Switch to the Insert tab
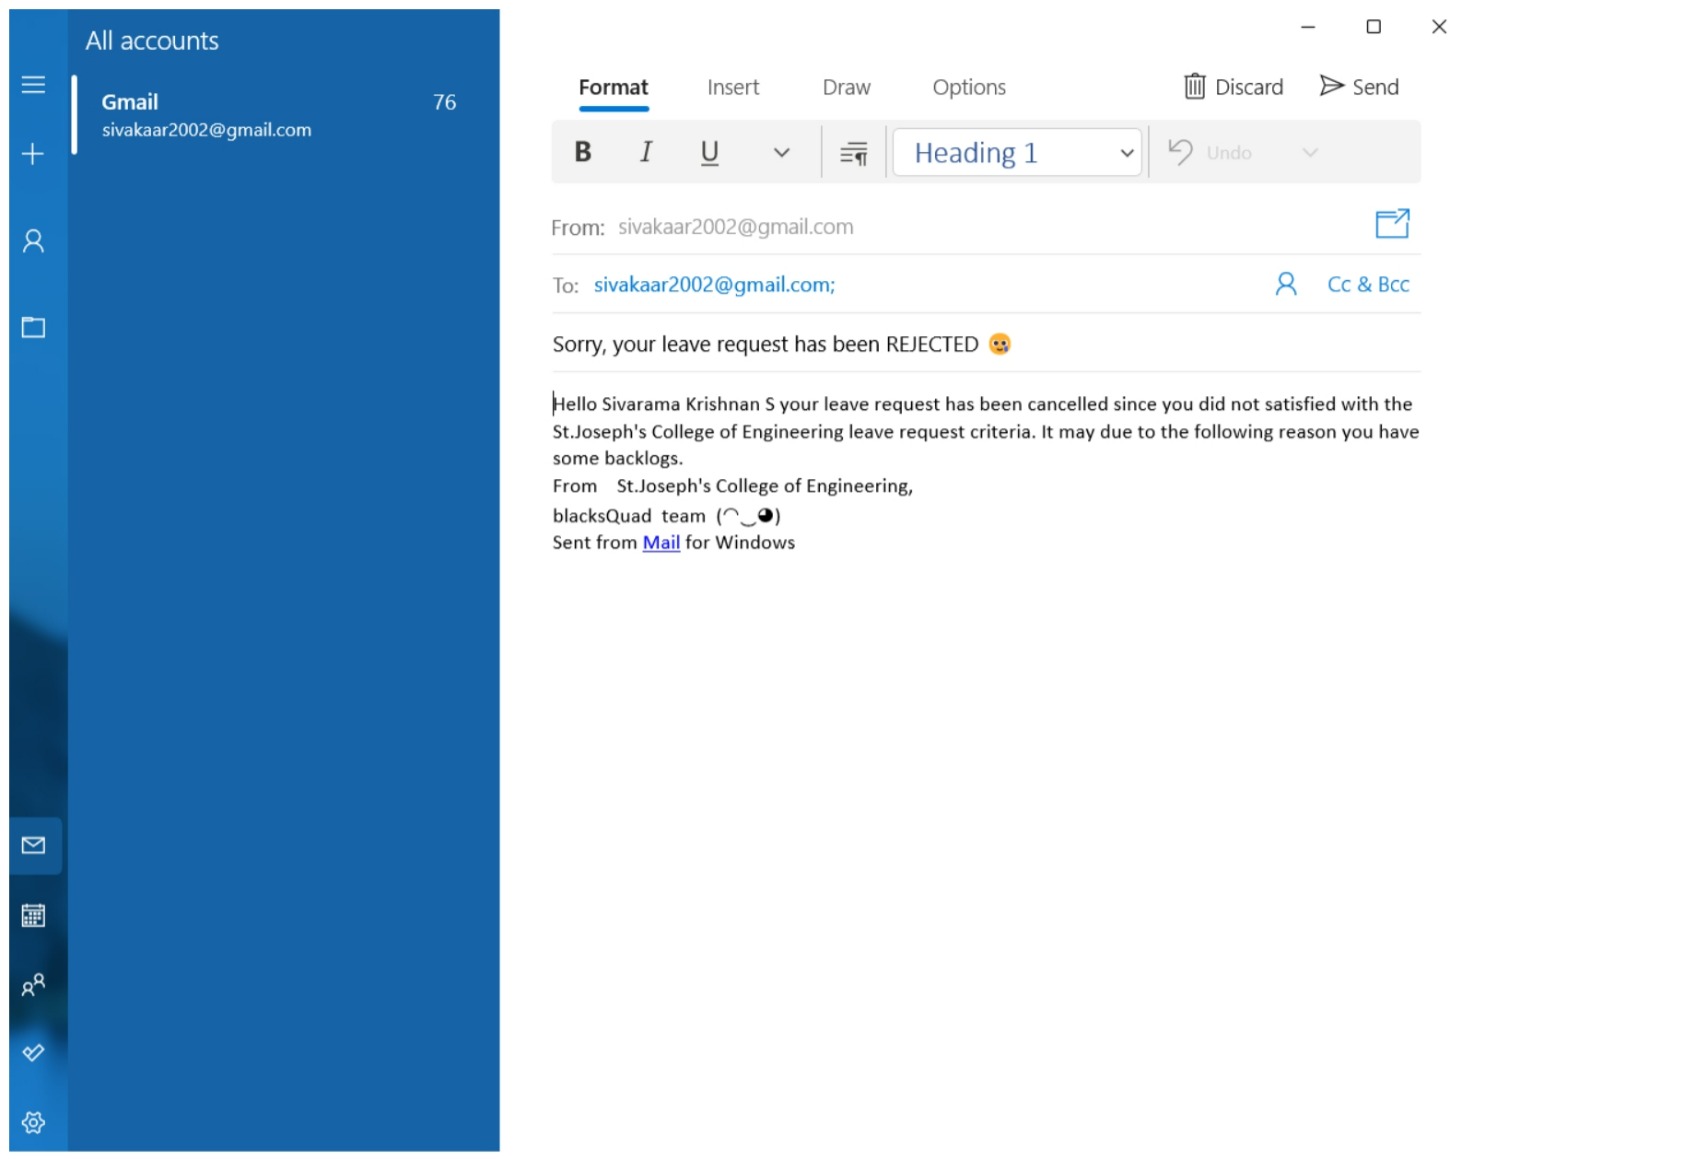Viewport: 1684px width, 1159px height. click(x=733, y=87)
